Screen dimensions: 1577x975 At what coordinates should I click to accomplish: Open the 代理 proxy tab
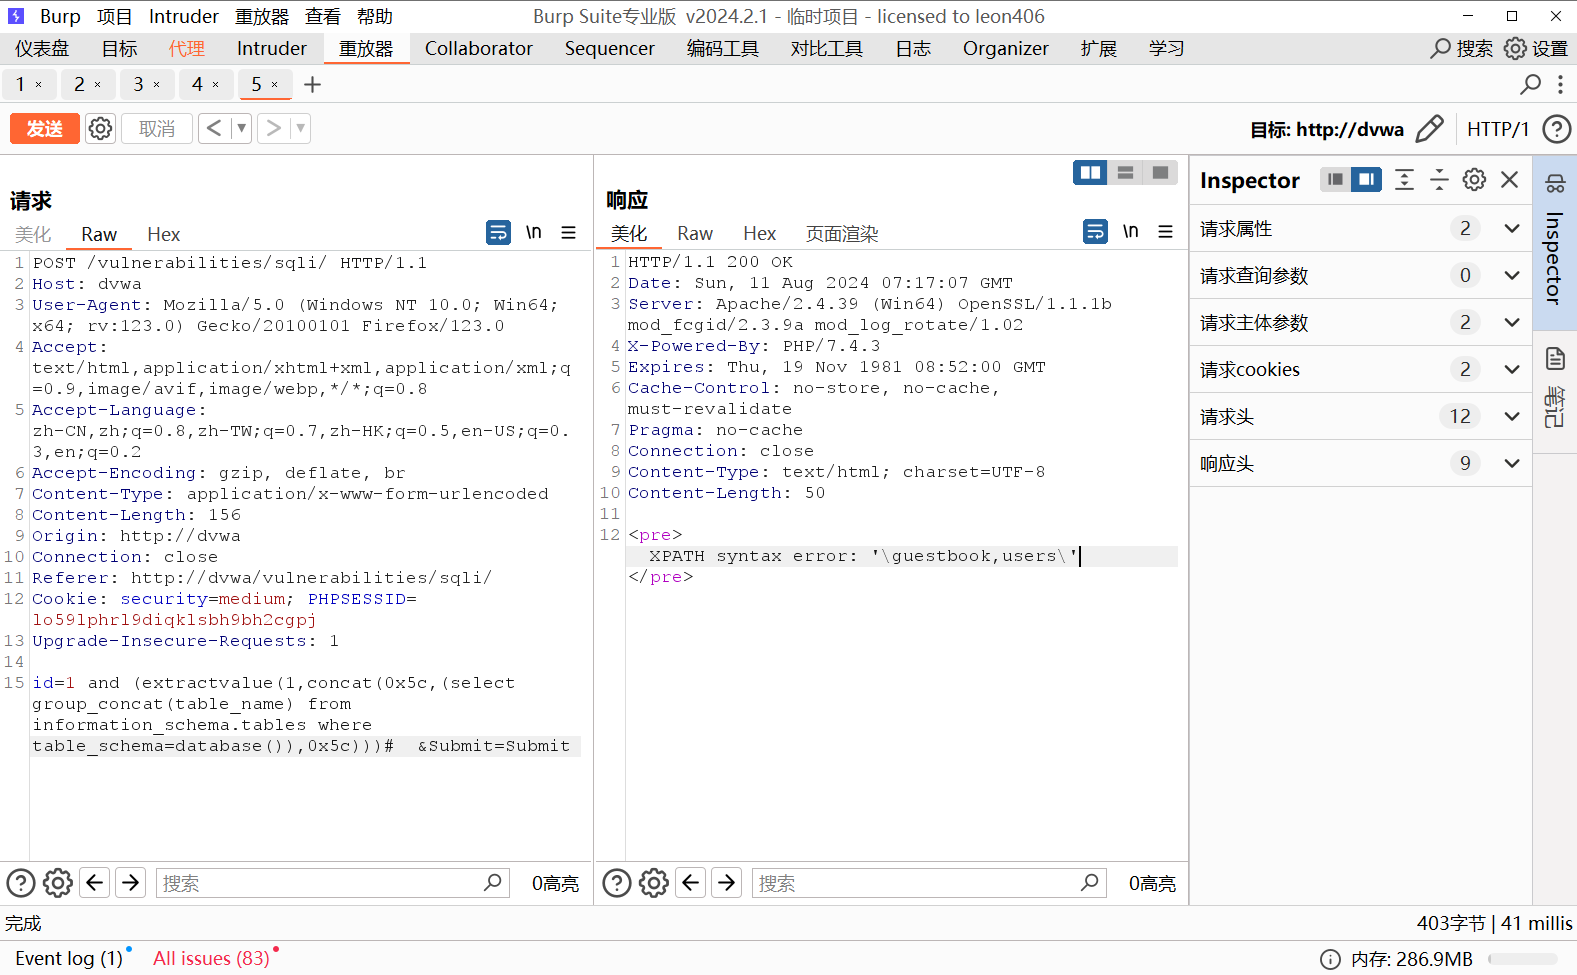click(187, 48)
